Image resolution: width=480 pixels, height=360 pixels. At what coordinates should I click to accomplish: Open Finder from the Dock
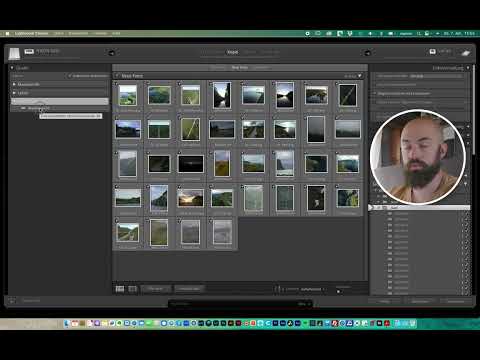click(67, 323)
